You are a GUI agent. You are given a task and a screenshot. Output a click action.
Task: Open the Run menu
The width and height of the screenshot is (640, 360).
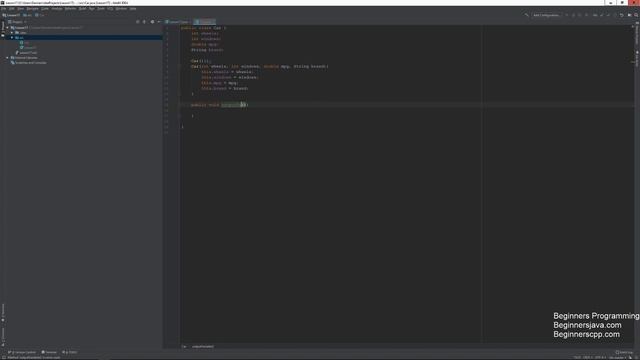tap(91, 9)
